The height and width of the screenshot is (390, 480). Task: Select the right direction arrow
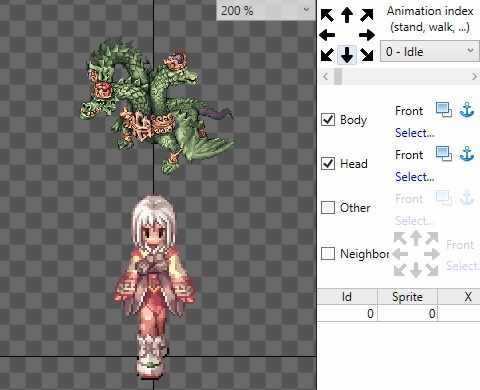click(367, 35)
